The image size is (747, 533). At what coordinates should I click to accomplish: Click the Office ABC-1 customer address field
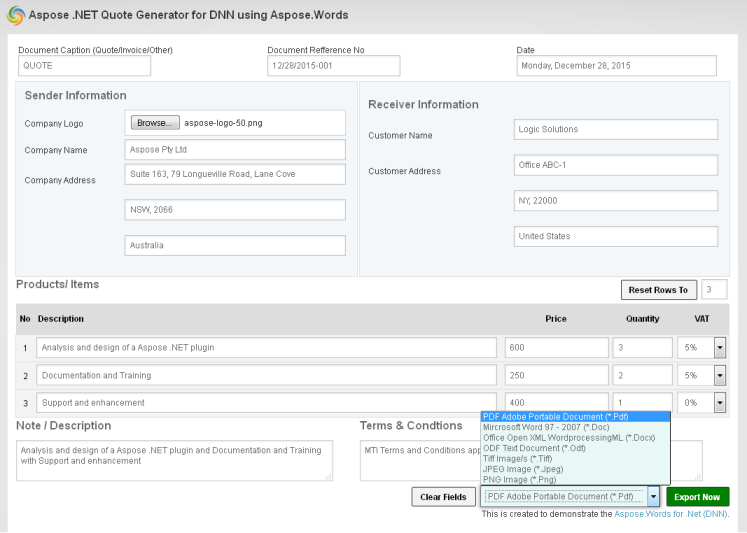pos(616,165)
